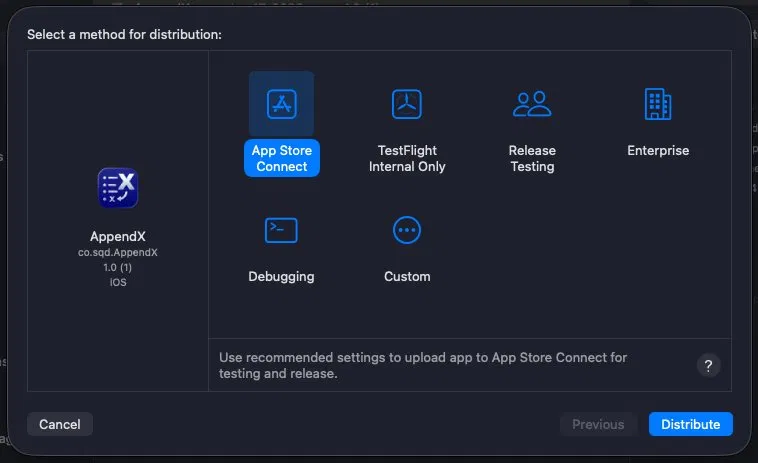The height and width of the screenshot is (463, 758).
Task: Choose the Debugging terminal icon
Action: pos(281,230)
